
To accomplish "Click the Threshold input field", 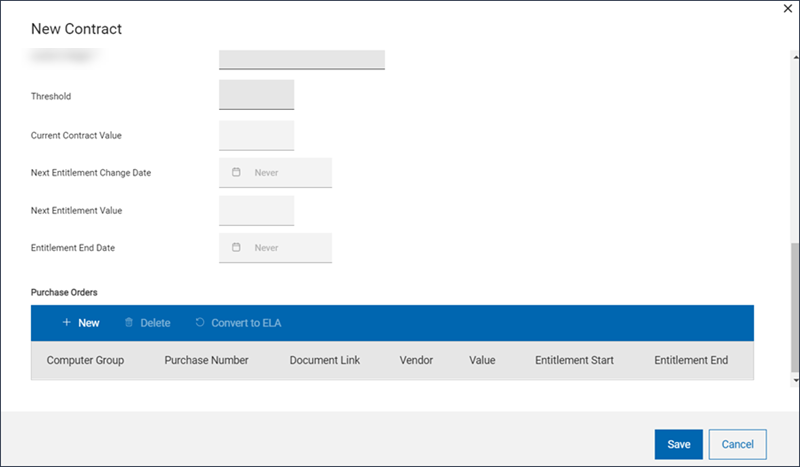I will [x=256, y=95].
